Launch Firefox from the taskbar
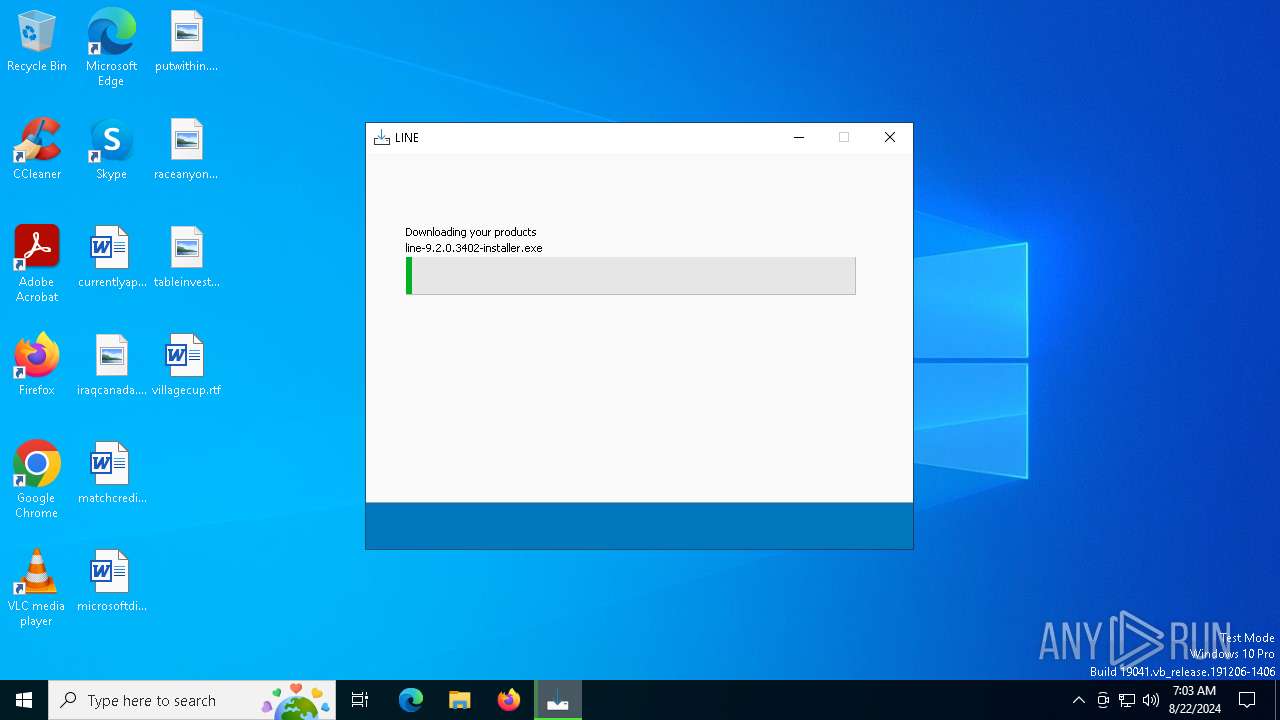1280x720 pixels. click(509, 700)
